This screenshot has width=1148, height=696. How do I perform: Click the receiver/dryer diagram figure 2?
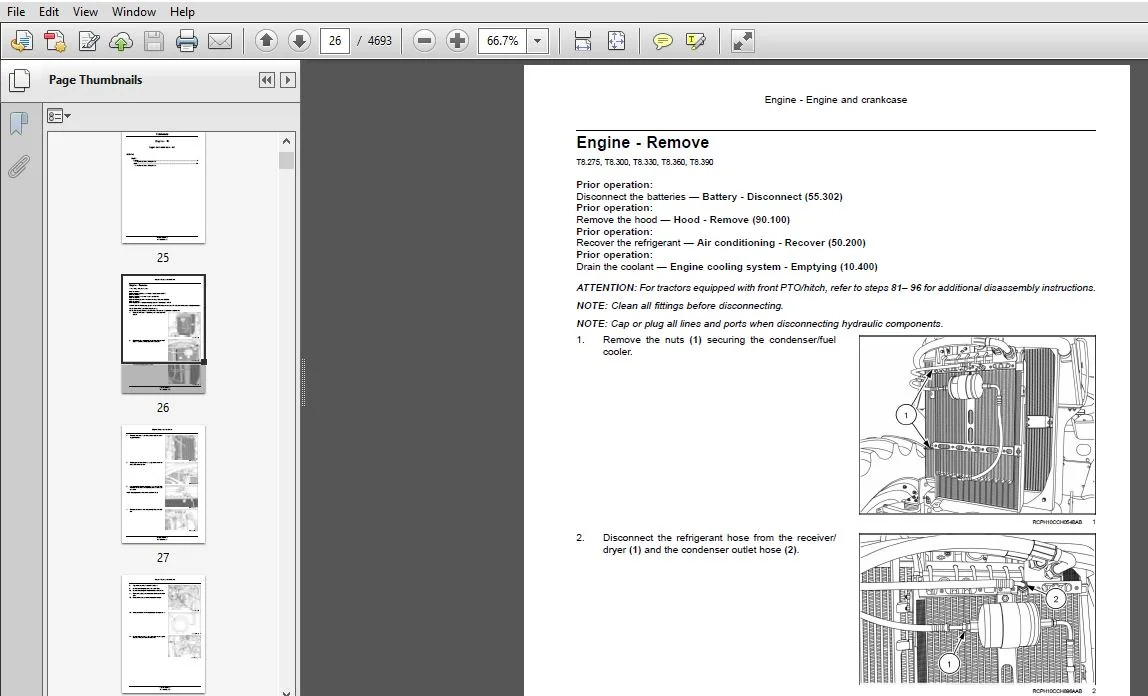[x=977, y=609]
